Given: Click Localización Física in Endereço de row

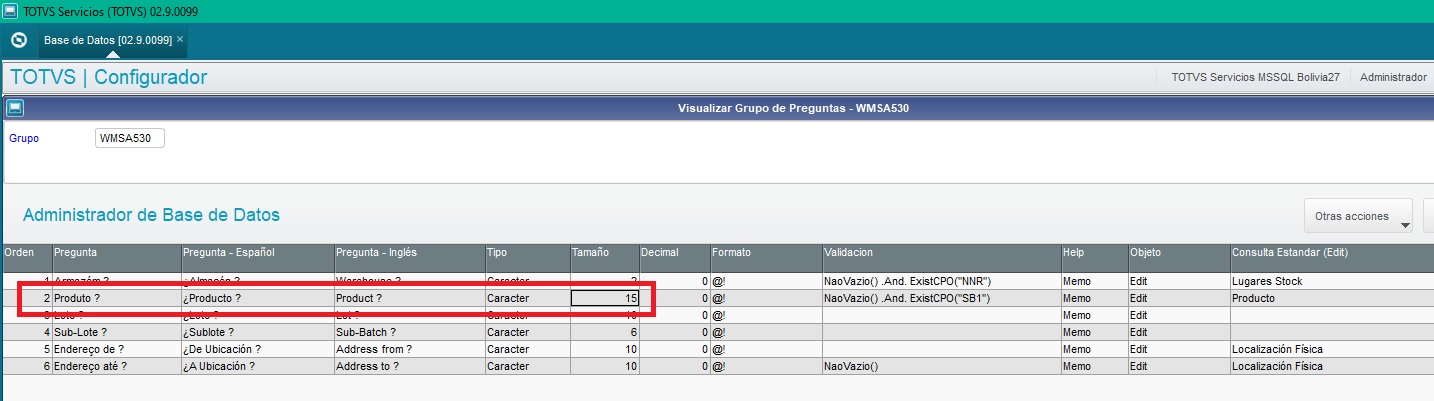Looking at the screenshot, I should click(1332, 349).
